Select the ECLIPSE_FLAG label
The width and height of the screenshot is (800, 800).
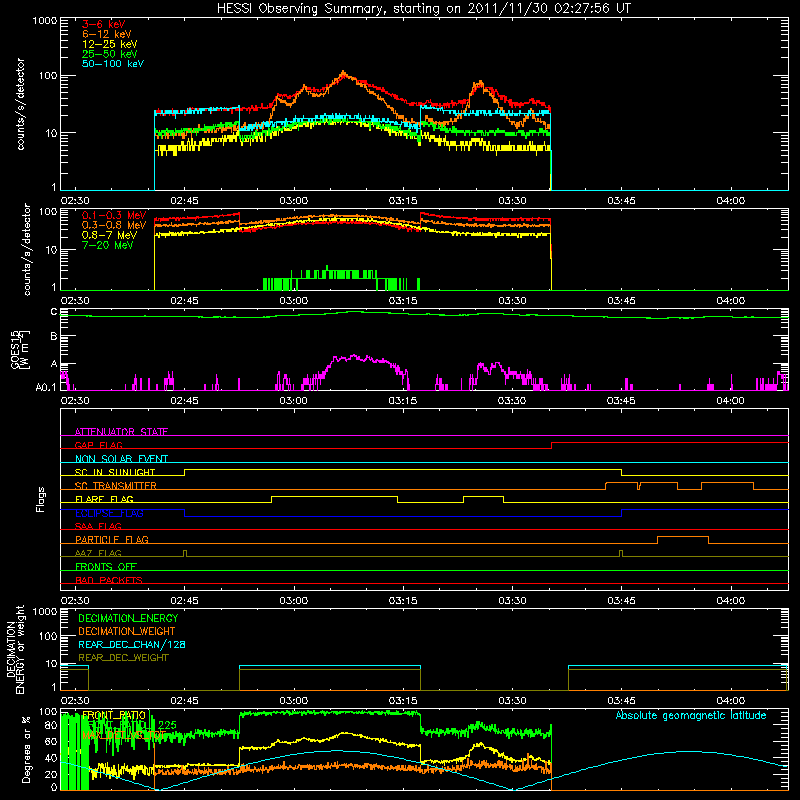coord(109,513)
